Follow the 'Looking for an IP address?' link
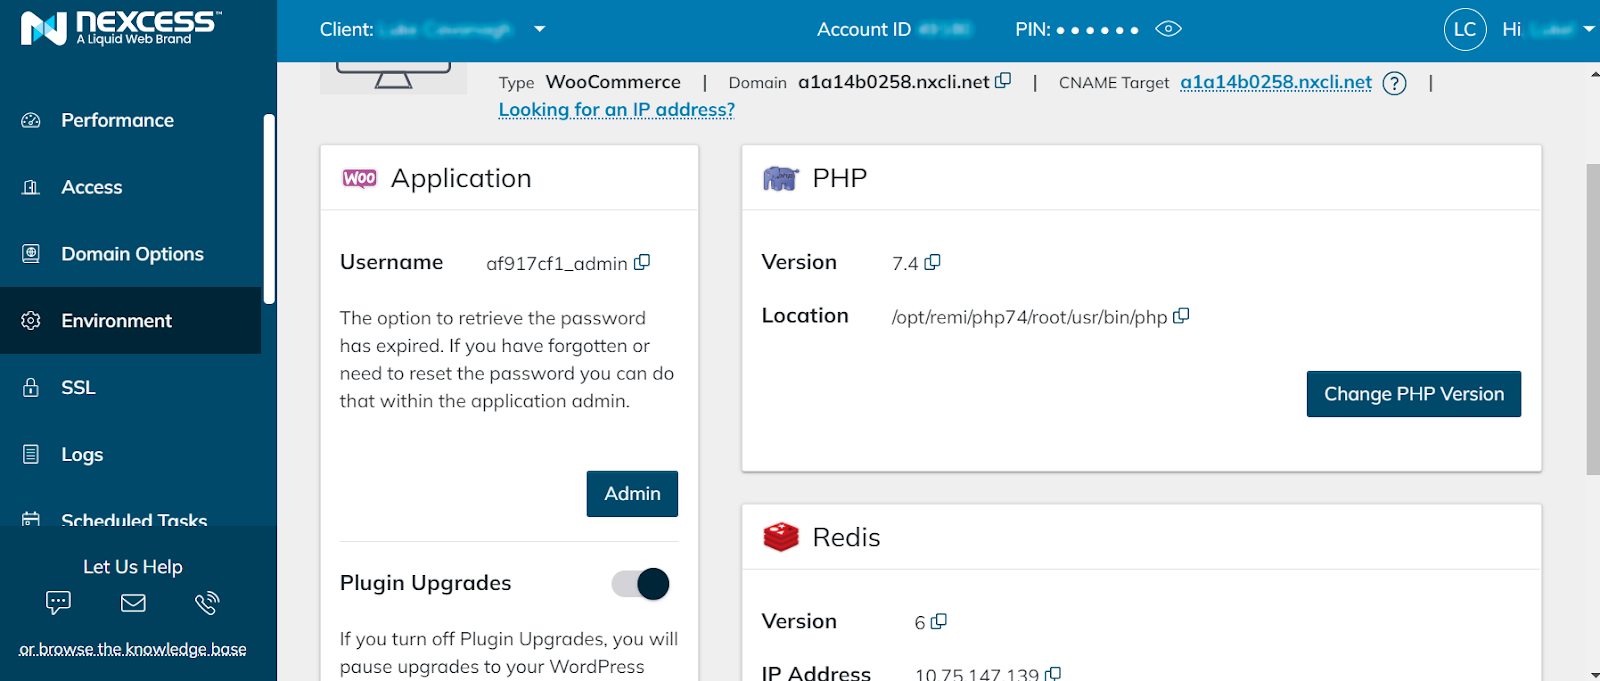The height and width of the screenshot is (681, 1600). click(x=616, y=110)
